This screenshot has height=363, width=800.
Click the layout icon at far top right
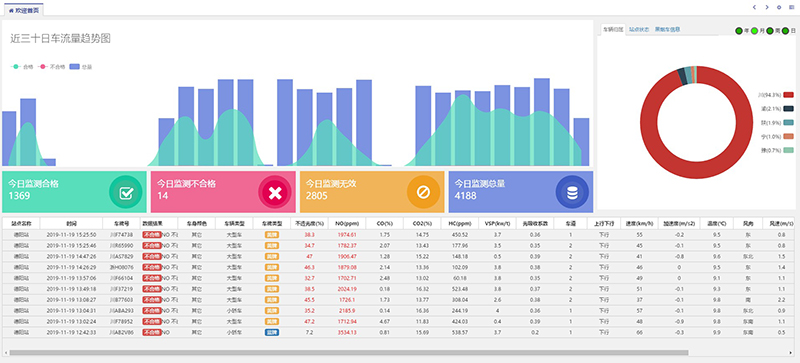coord(791,7)
